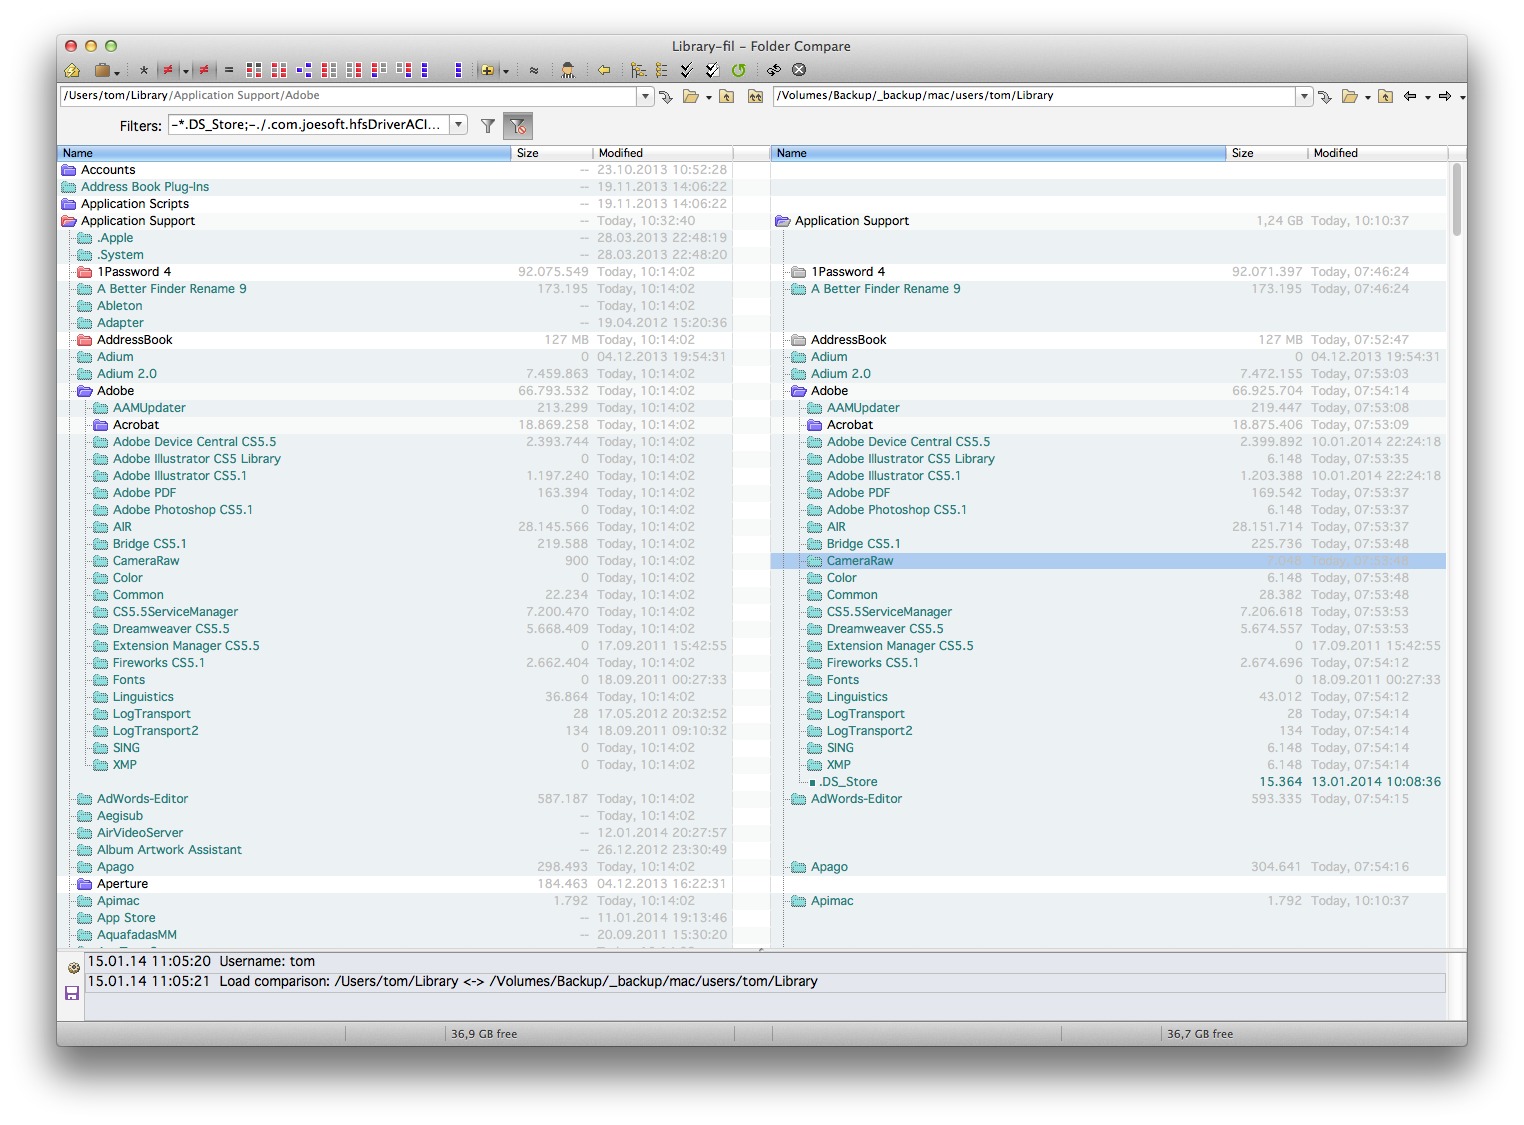This screenshot has height=1125, width=1524.
Task: Open right folder path history dropdown
Action: (x=1304, y=97)
